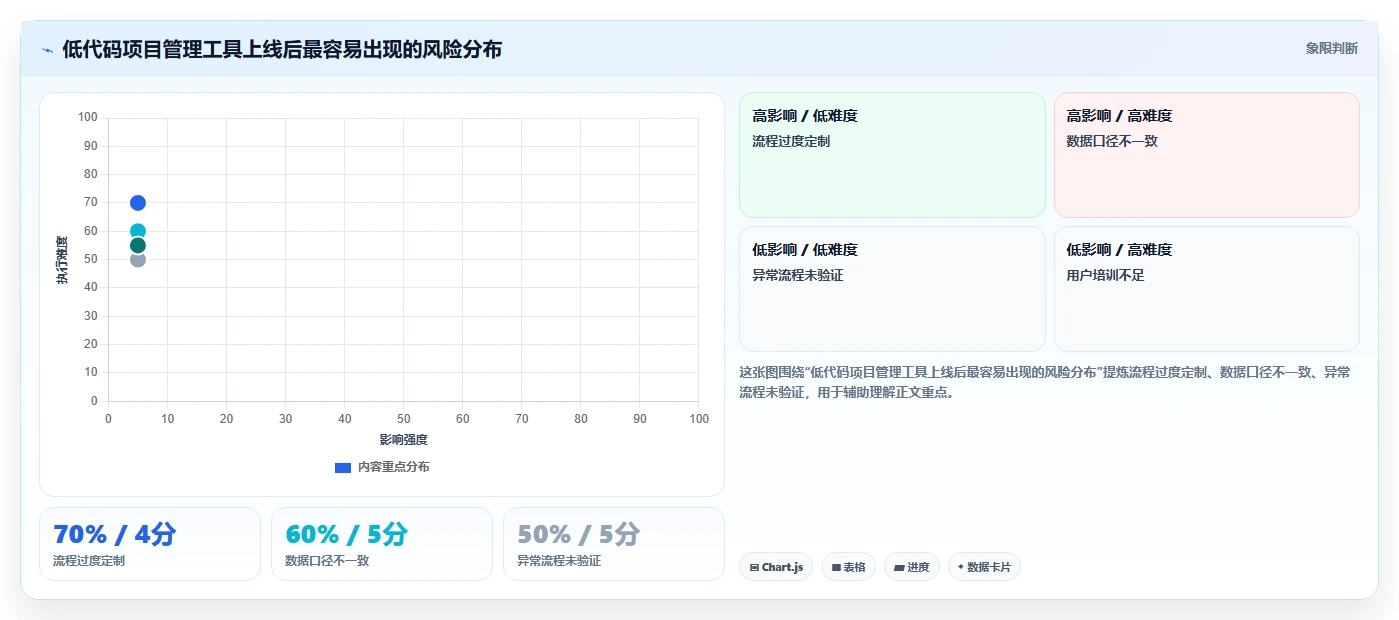
Task: Click the 数据口径不一致 label under 60%
Action: [327, 561]
